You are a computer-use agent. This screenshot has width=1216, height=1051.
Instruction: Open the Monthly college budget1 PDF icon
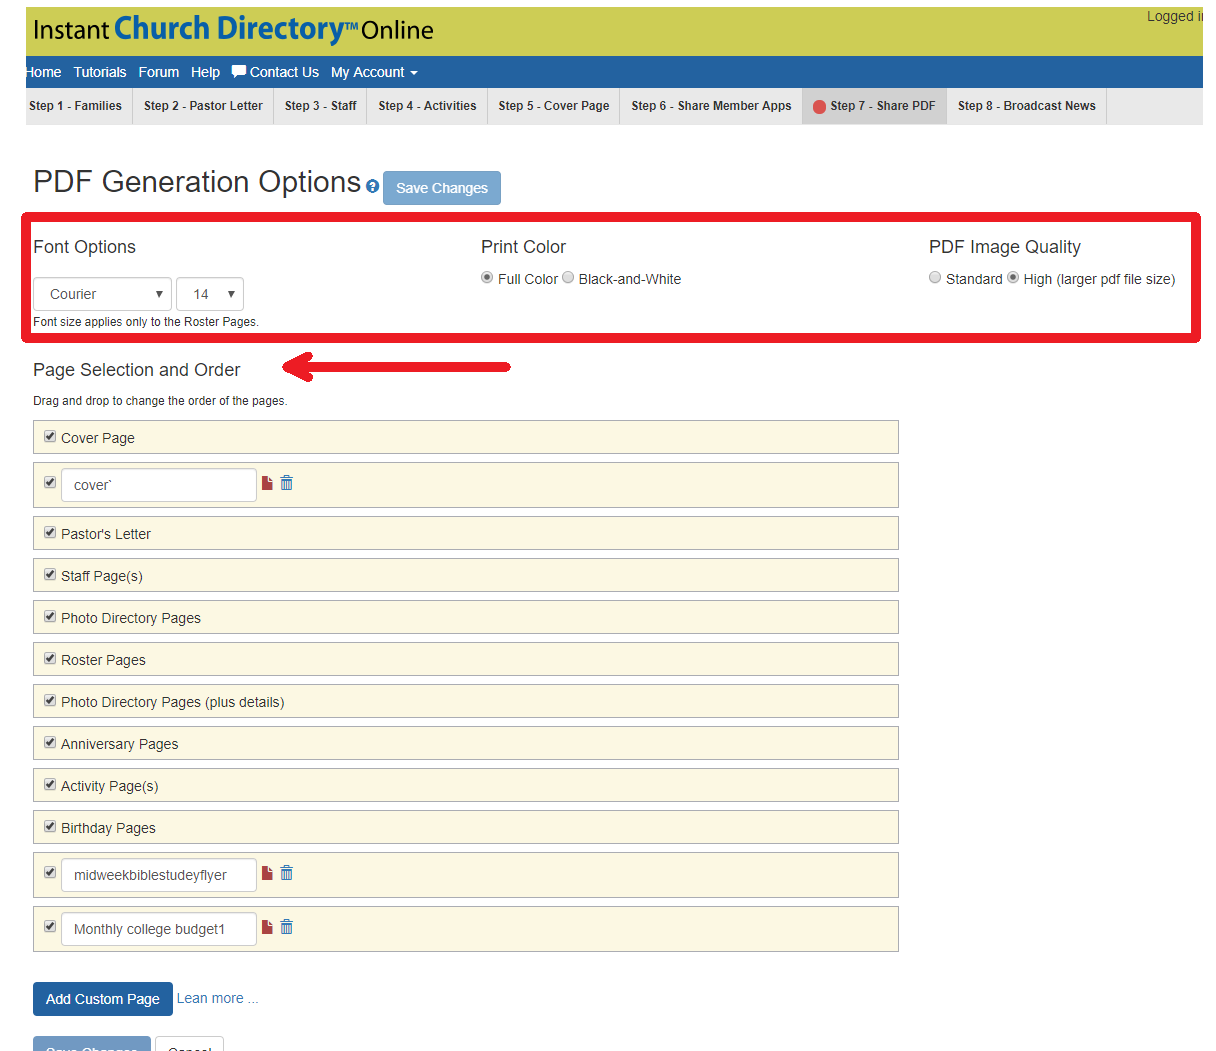coord(266,926)
